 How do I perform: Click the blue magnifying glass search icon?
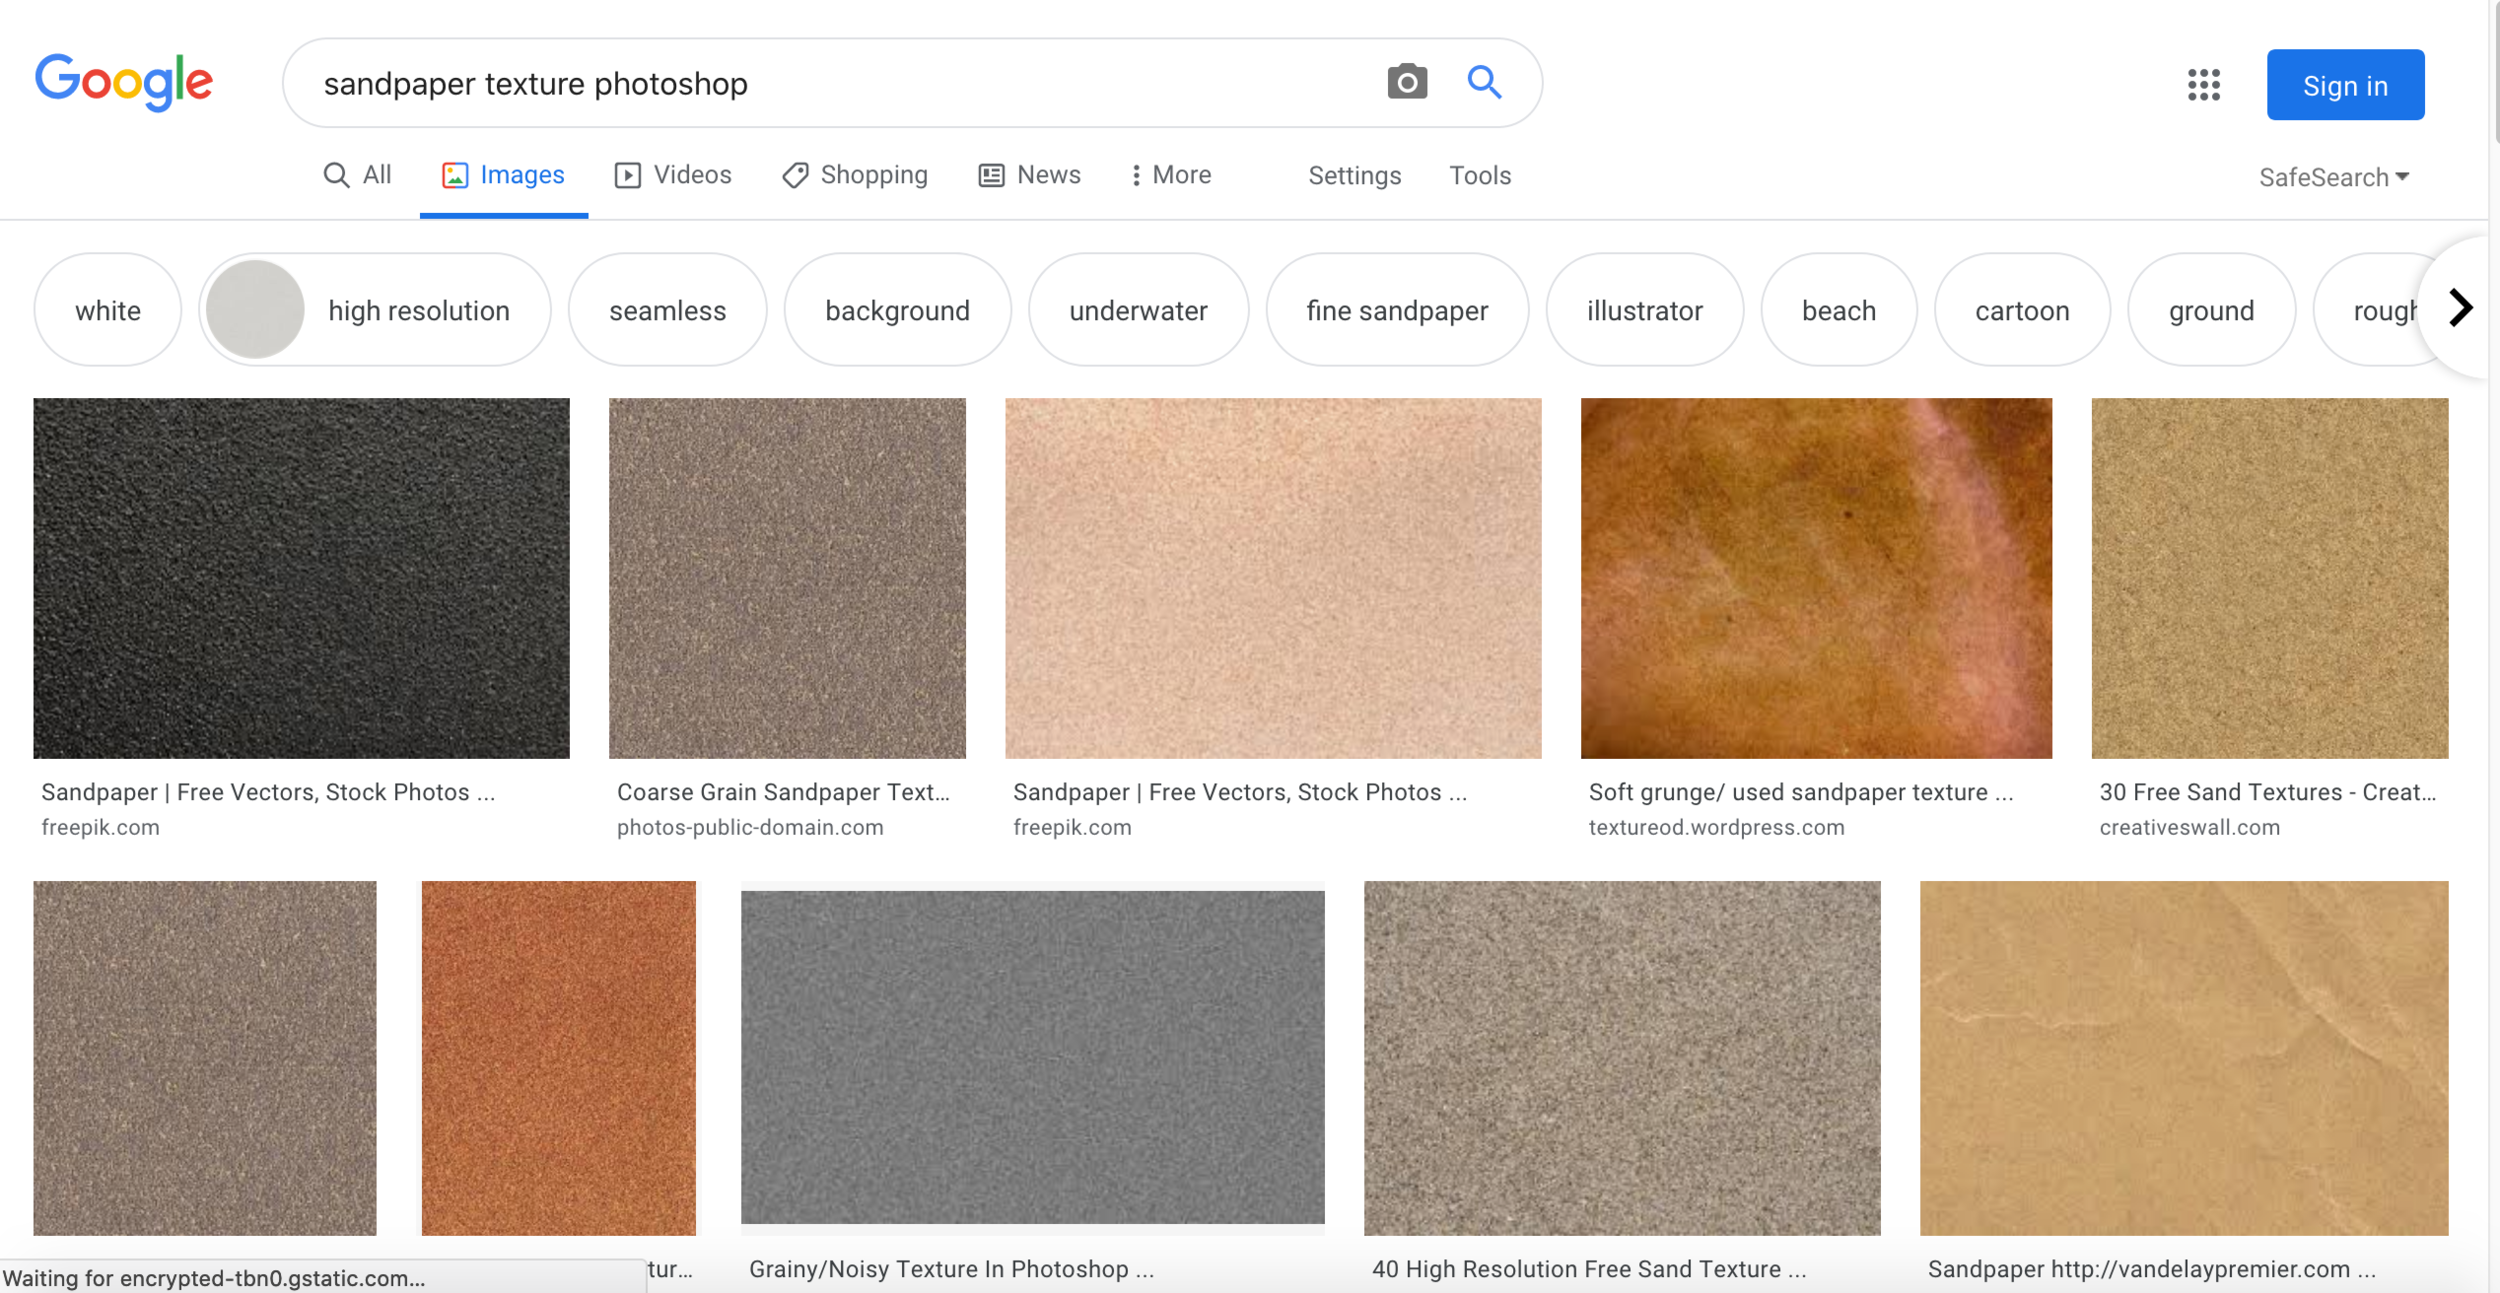click(1484, 82)
